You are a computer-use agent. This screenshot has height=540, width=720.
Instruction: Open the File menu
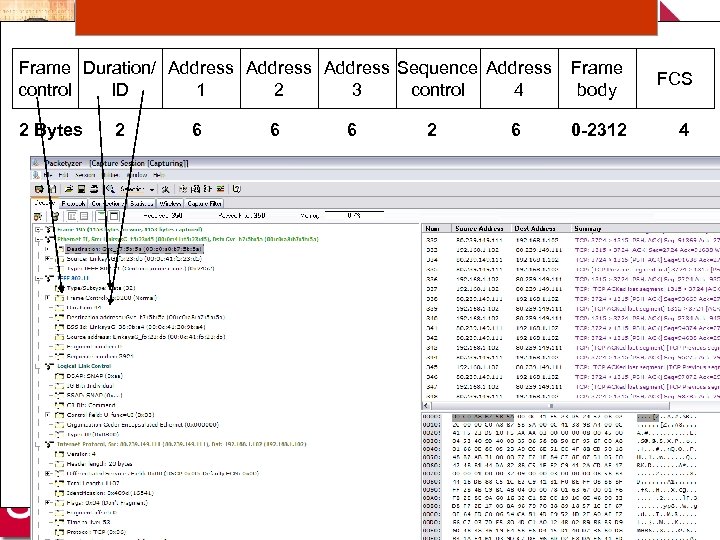coord(48,175)
